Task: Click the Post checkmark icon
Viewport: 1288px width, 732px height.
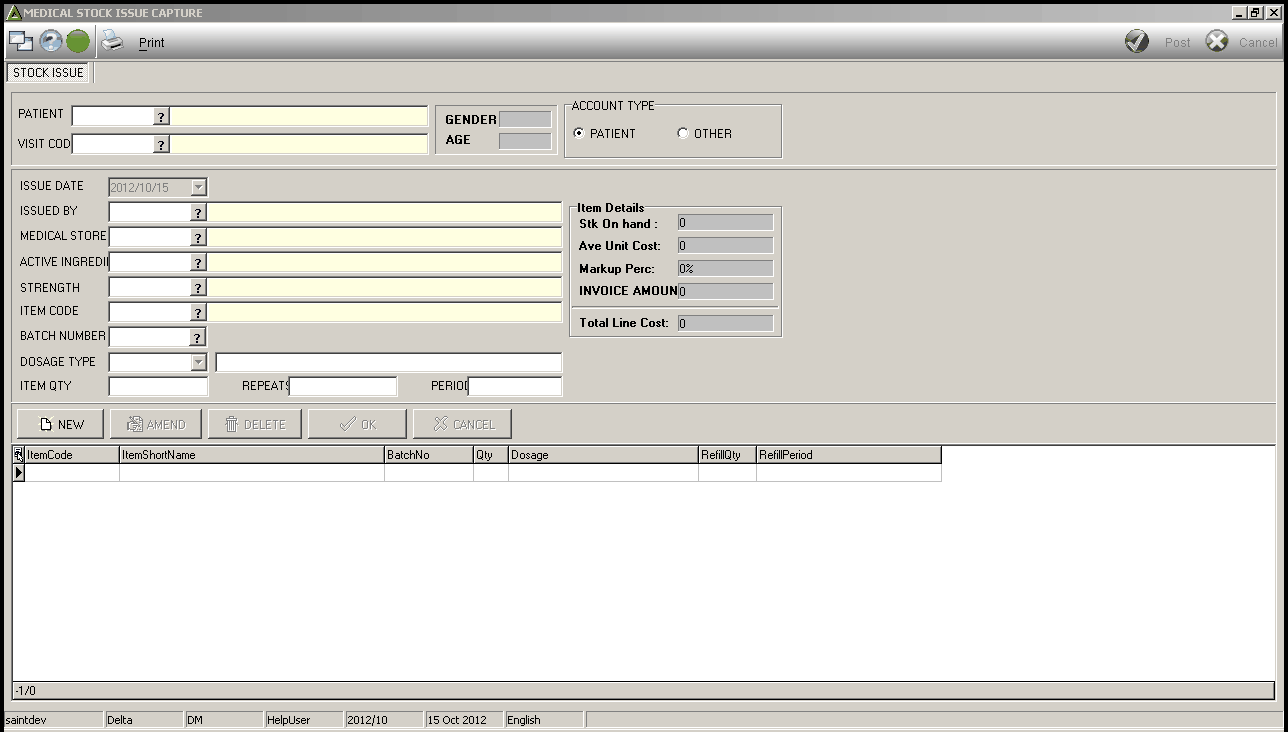Action: [1137, 42]
